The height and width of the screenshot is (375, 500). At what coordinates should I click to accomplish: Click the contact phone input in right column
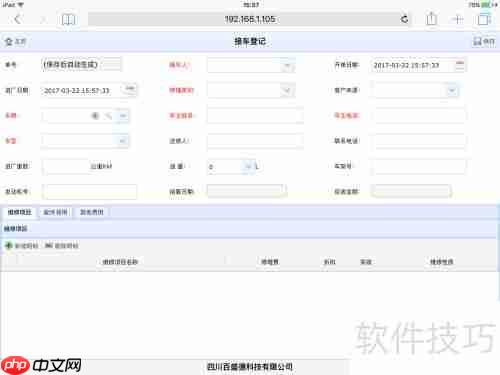click(419, 141)
